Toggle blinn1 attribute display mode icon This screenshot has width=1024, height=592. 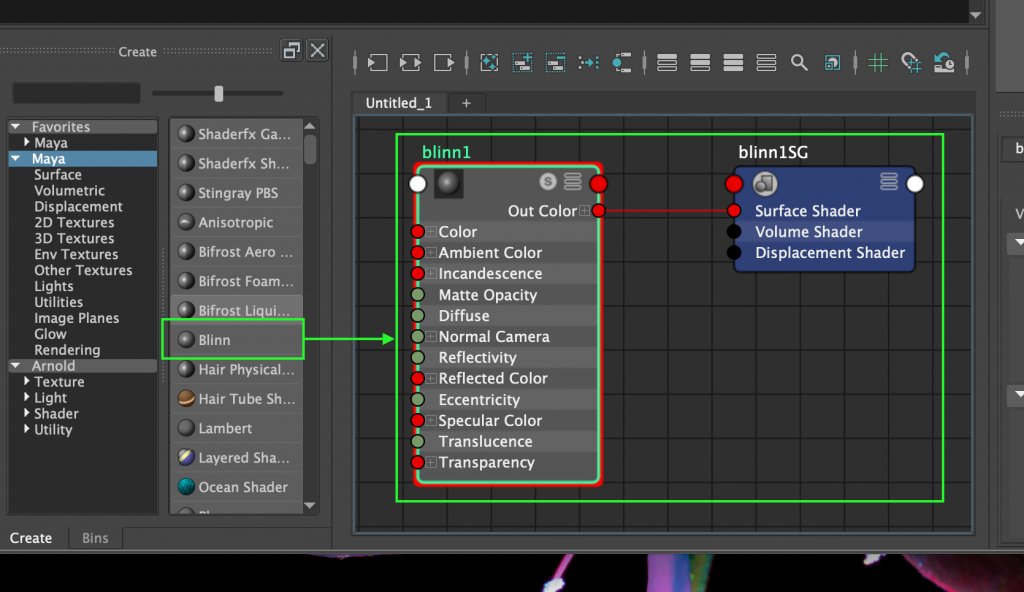572,183
